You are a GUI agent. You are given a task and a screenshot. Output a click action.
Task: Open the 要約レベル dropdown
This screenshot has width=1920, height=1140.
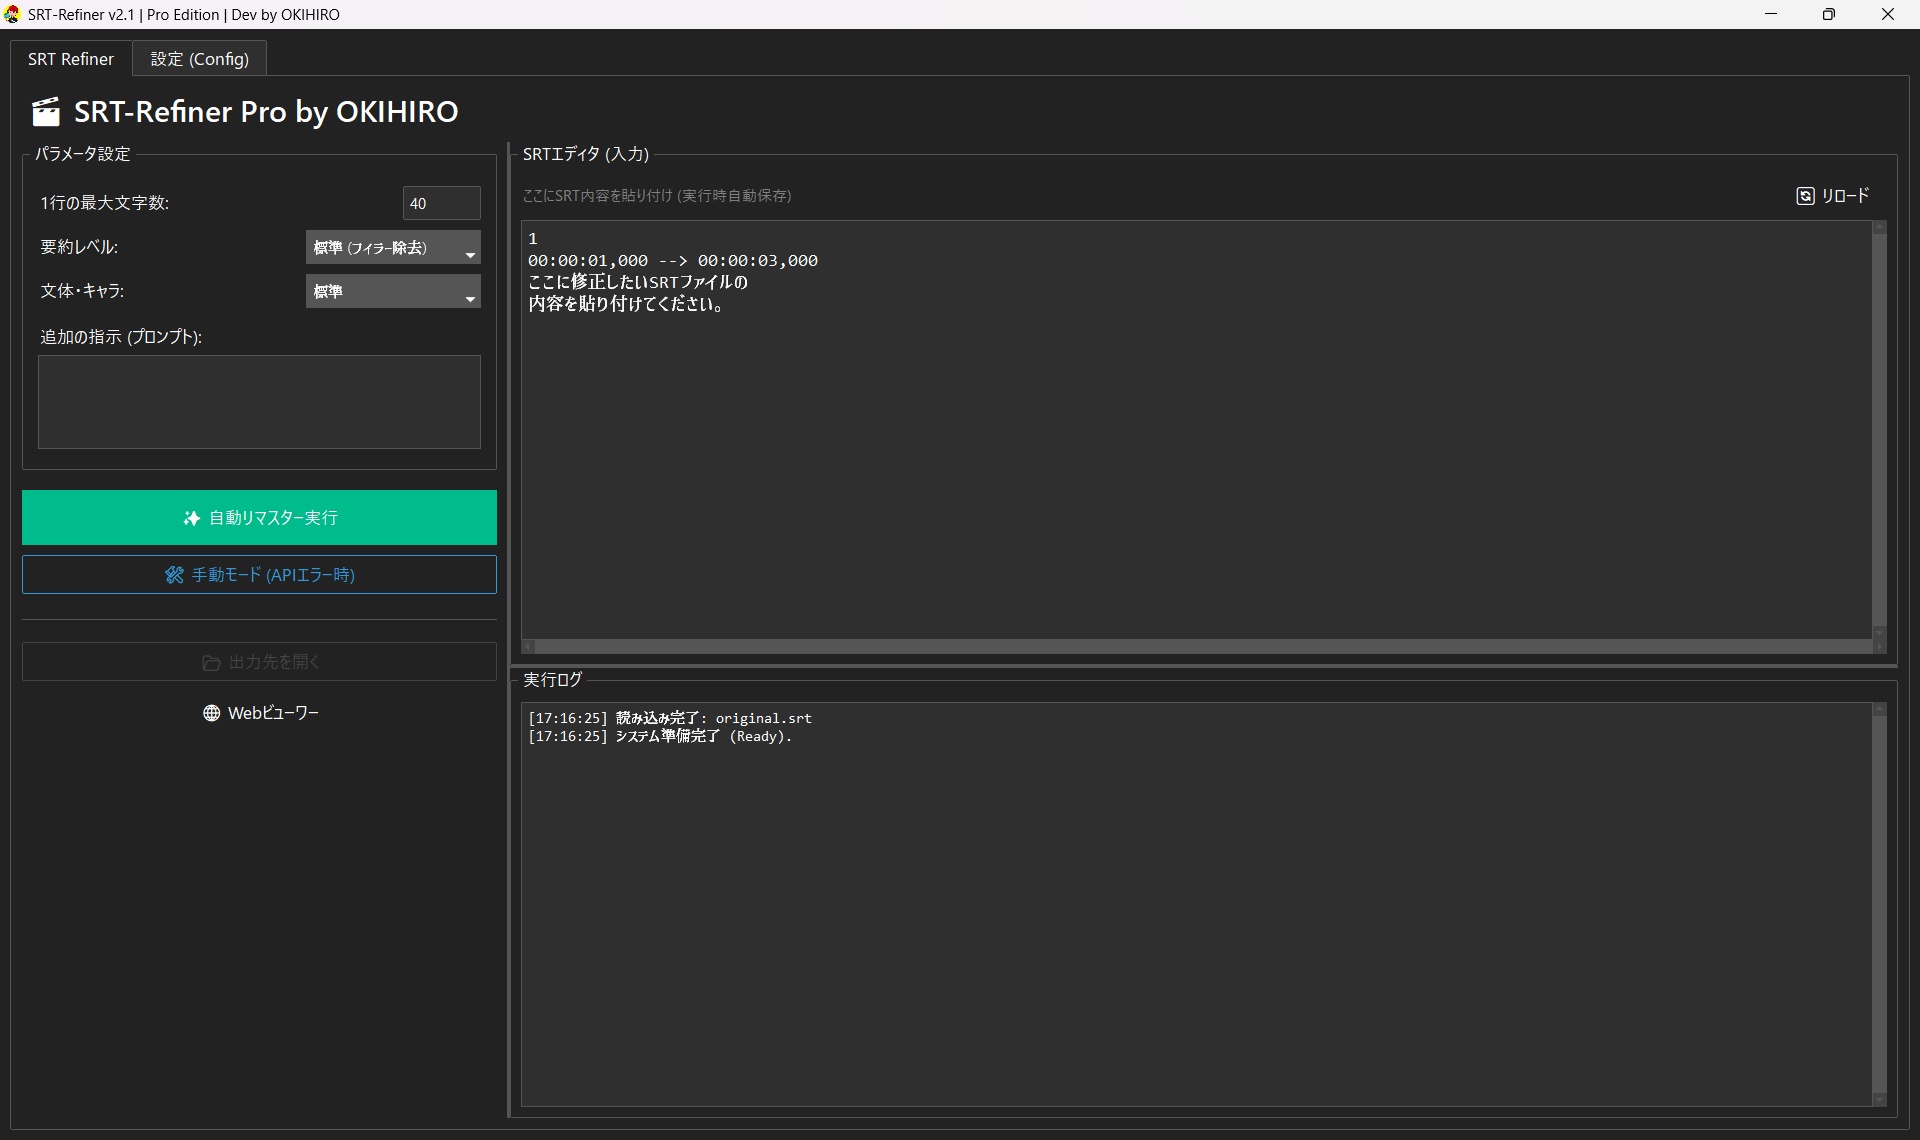coord(392,247)
